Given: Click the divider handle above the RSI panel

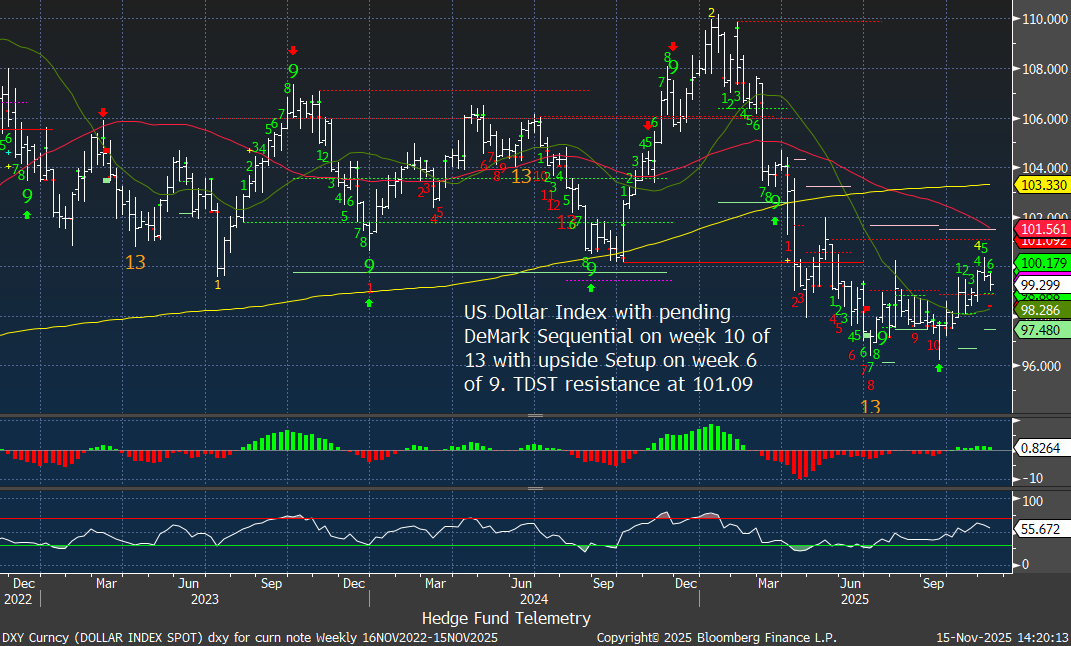Looking at the screenshot, I should [x=535, y=488].
